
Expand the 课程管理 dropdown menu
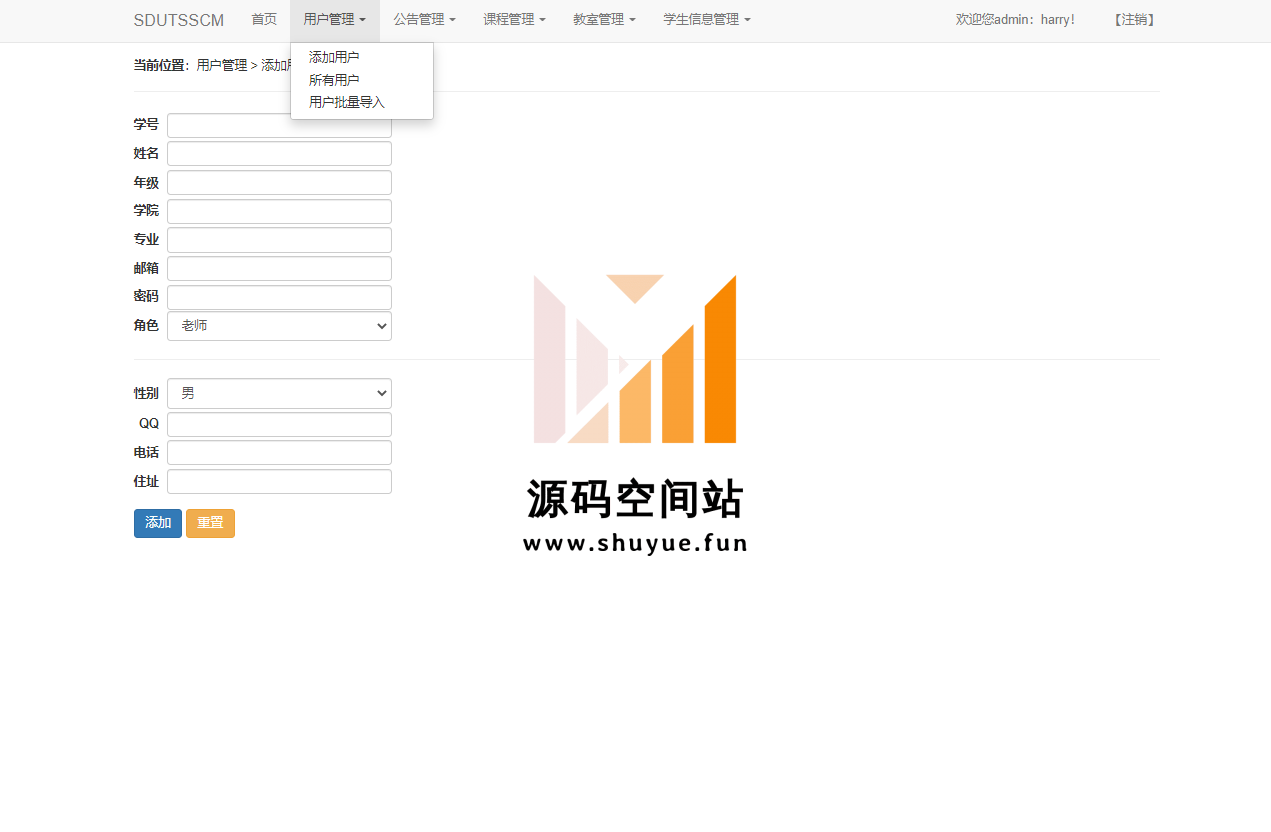514,20
